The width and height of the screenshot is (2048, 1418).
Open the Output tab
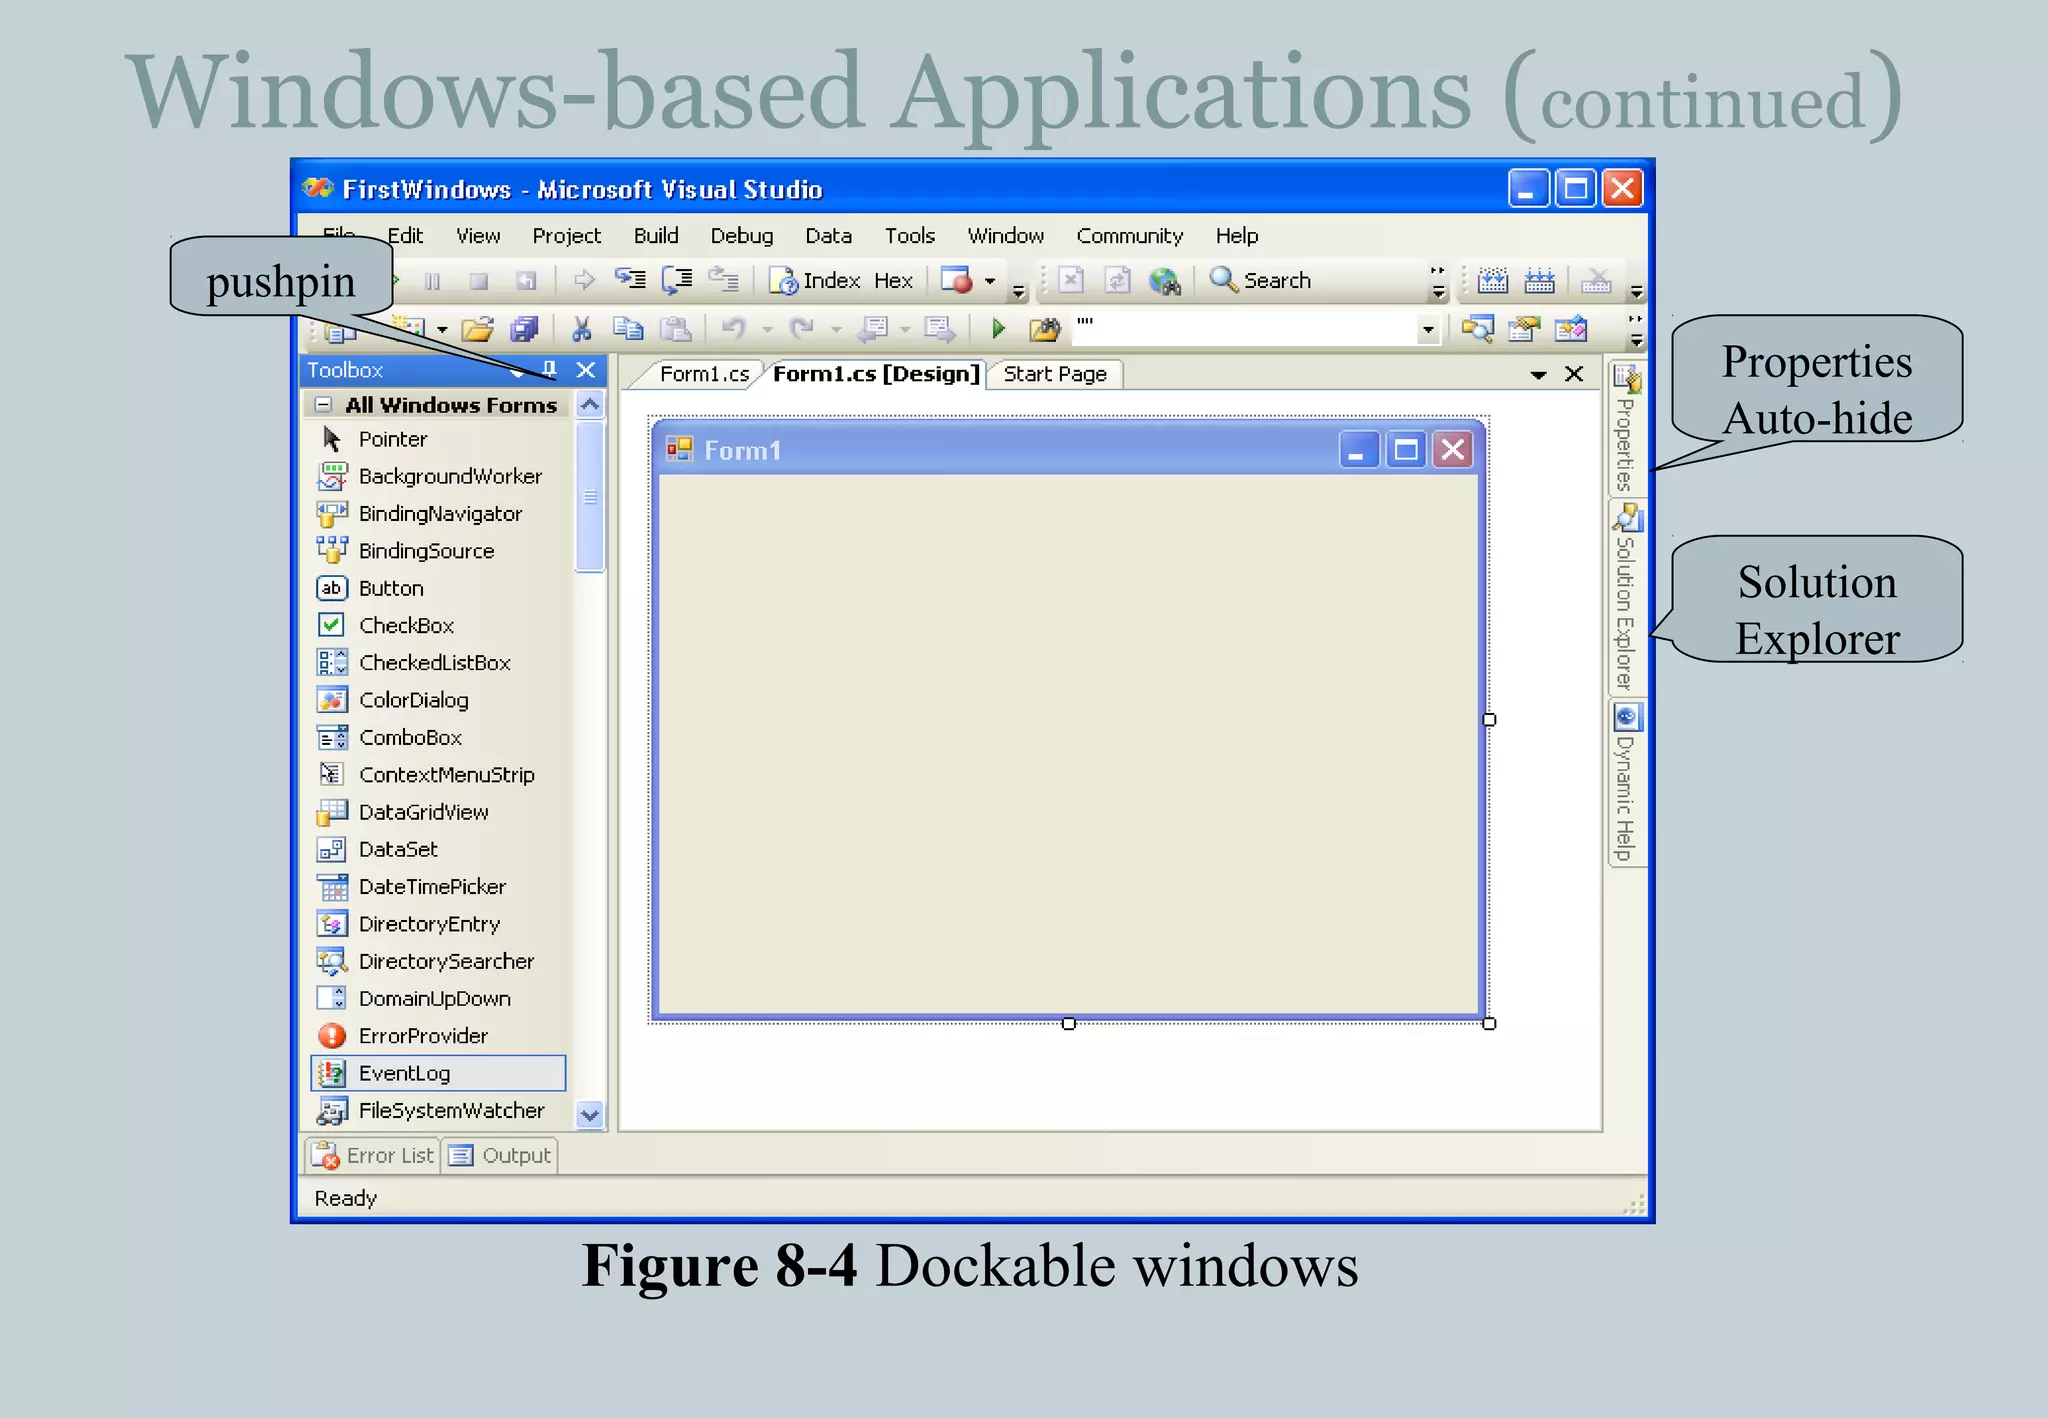tap(500, 1155)
